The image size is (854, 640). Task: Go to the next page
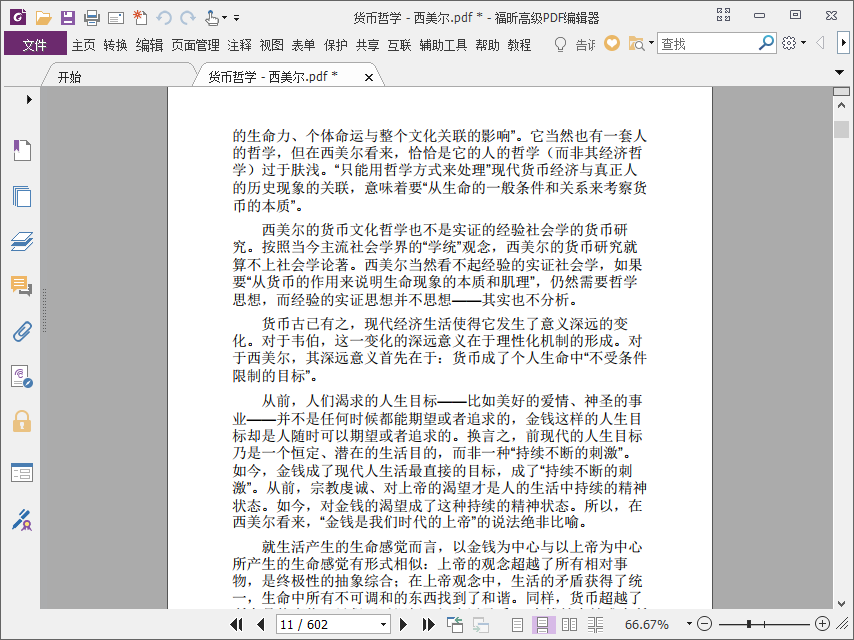point(404,624)
